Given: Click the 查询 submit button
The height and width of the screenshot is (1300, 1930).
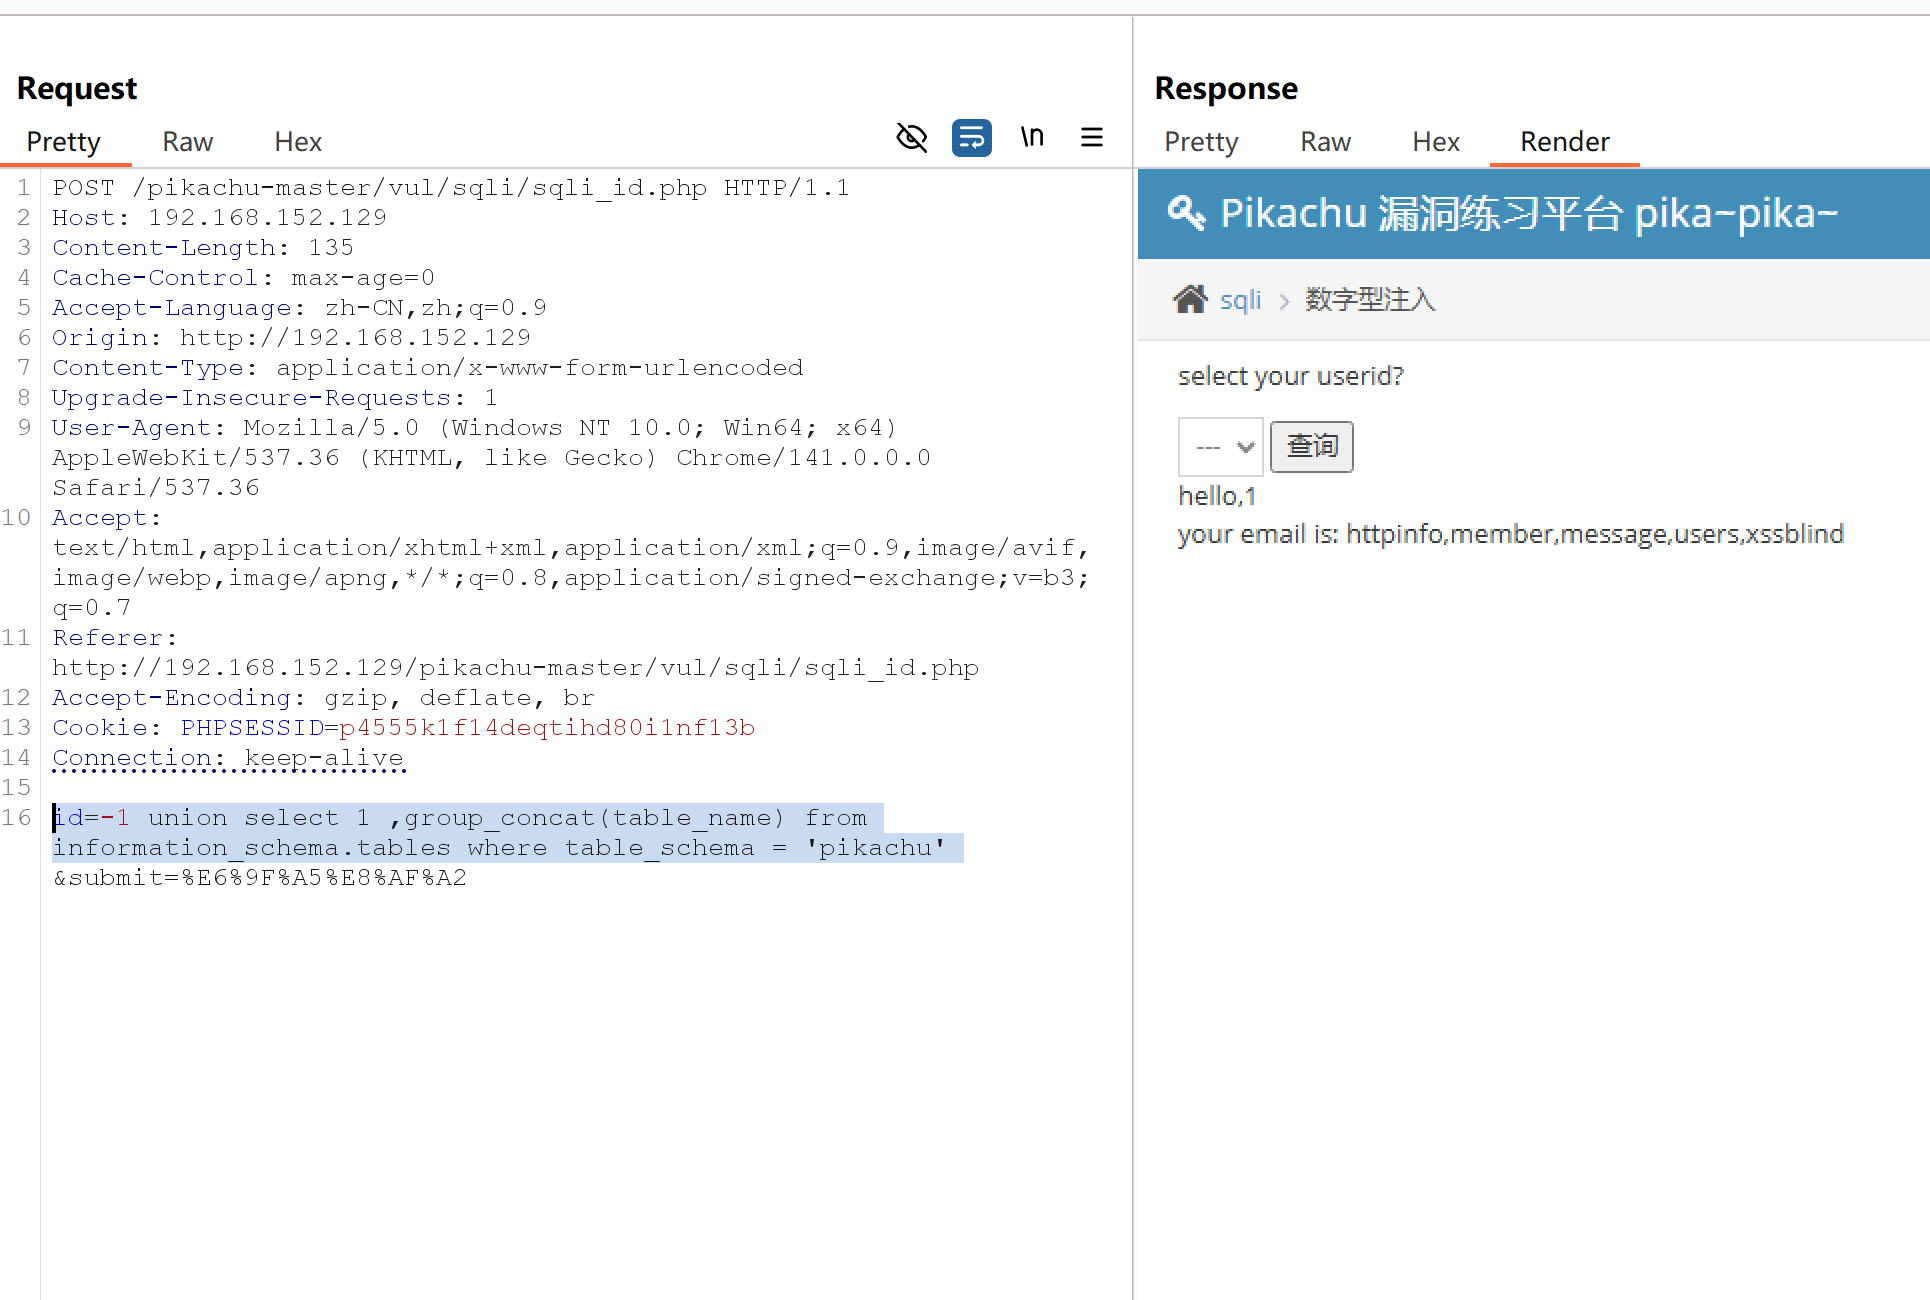Looking at the screenshot, I should coord(1311,446).
